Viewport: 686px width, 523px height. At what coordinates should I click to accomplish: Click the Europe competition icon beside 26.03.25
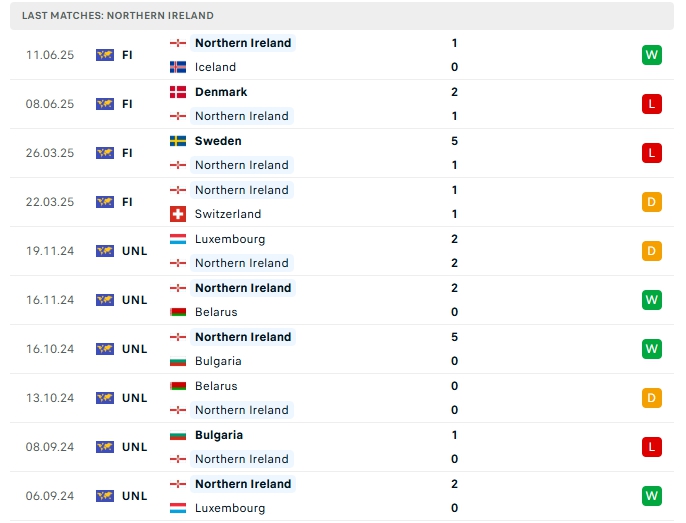pos(105,153)
